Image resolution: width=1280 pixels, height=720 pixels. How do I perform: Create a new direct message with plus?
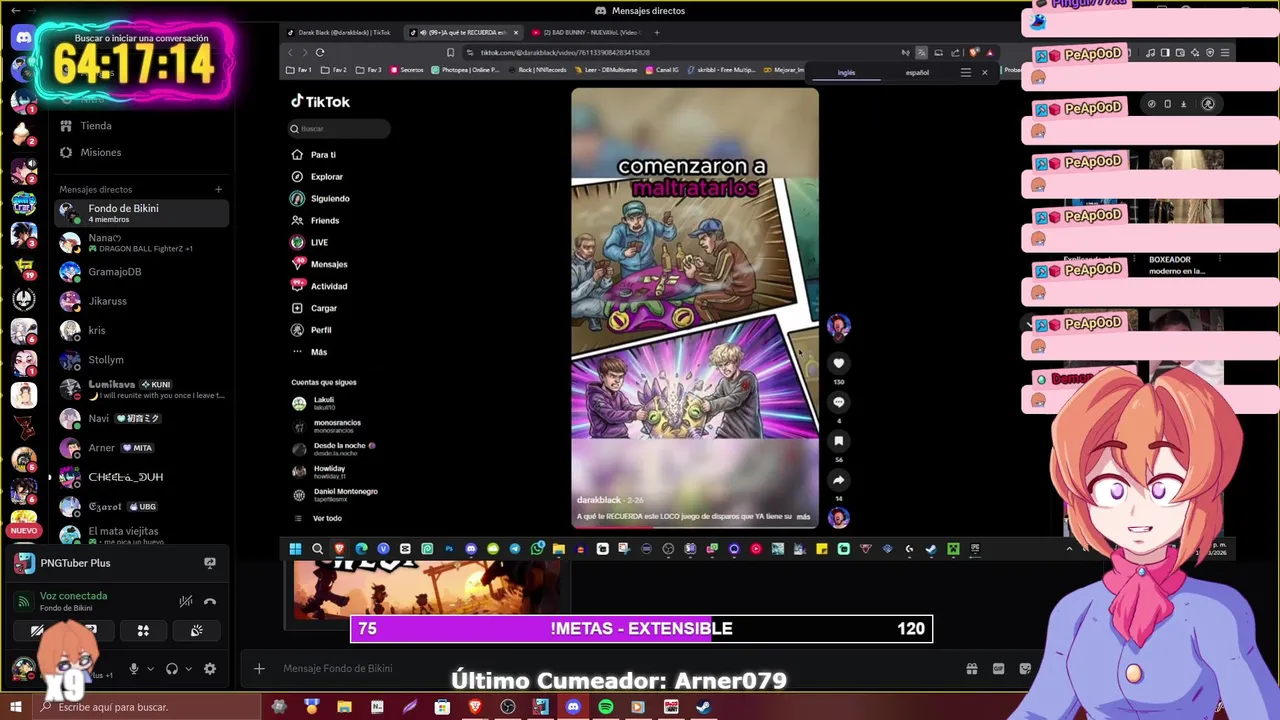[218, 189]
